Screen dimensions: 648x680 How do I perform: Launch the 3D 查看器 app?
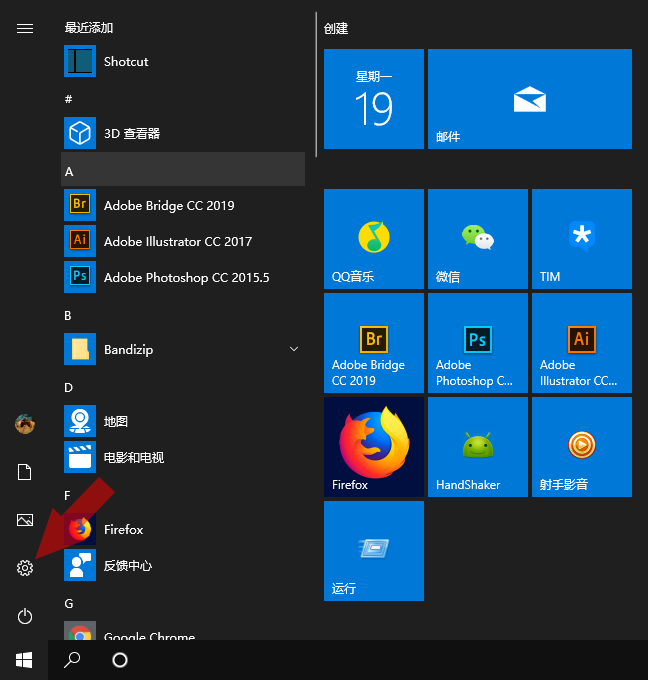183,133
